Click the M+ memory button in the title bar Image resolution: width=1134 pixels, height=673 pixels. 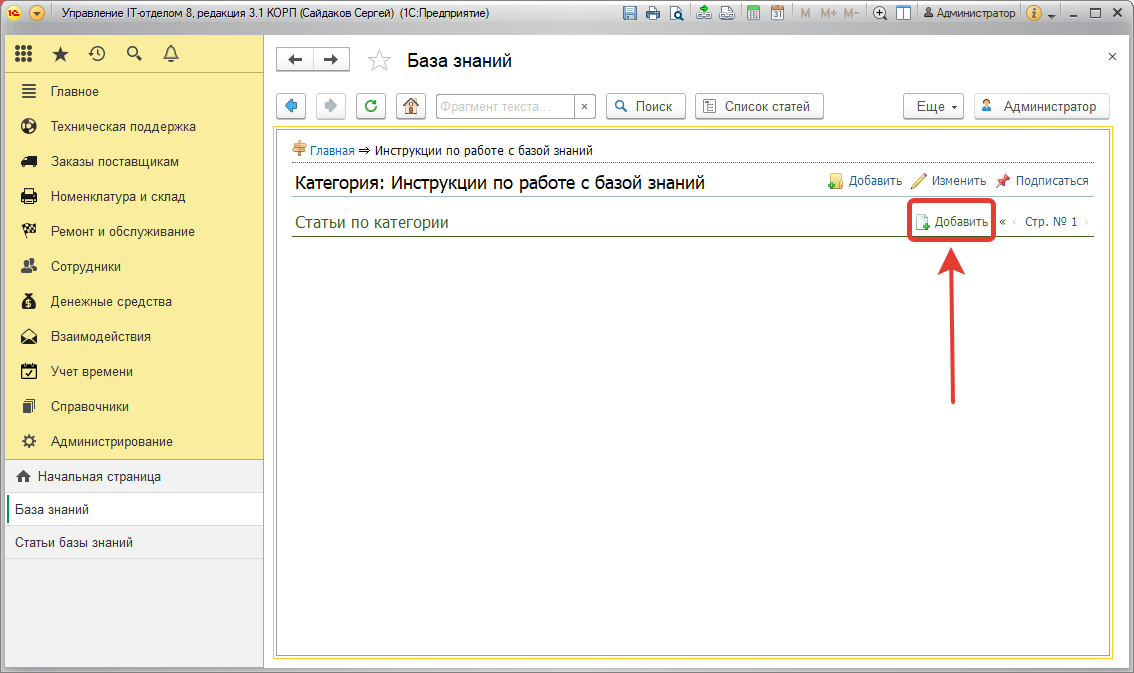(828, 13)
